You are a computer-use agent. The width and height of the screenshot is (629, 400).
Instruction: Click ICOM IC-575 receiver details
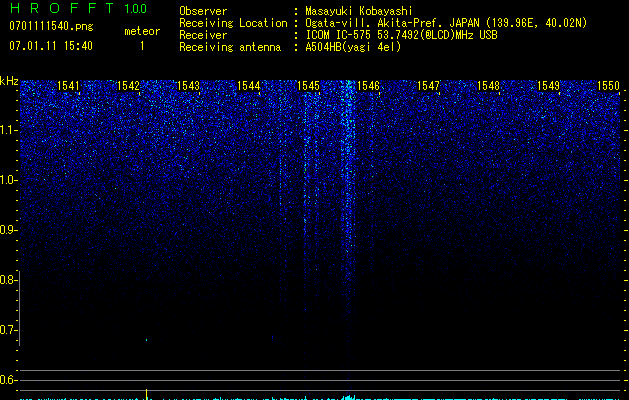point(401,35)
